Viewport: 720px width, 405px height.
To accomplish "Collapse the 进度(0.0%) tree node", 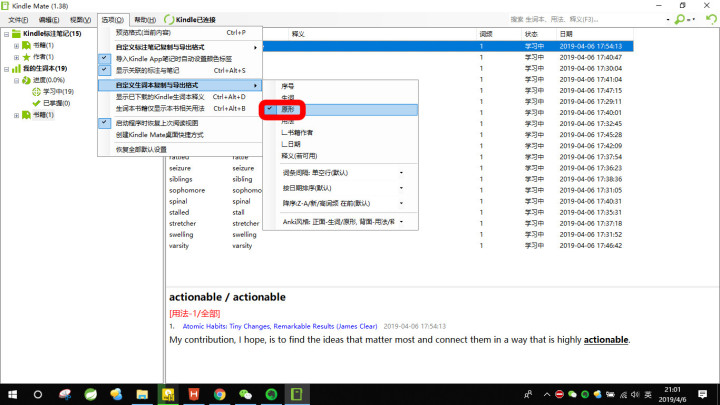I will pos(17,80).
